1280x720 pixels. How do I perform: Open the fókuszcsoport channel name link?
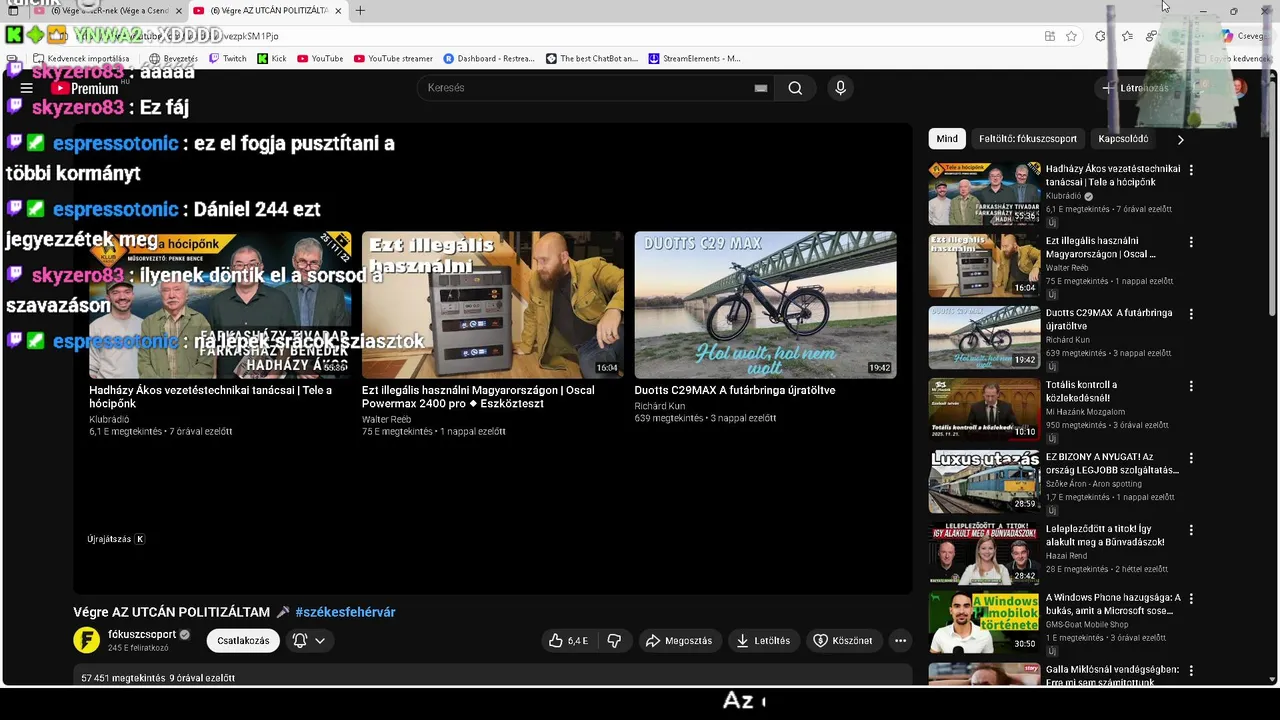pyautogui.click(x=142, y=634)
